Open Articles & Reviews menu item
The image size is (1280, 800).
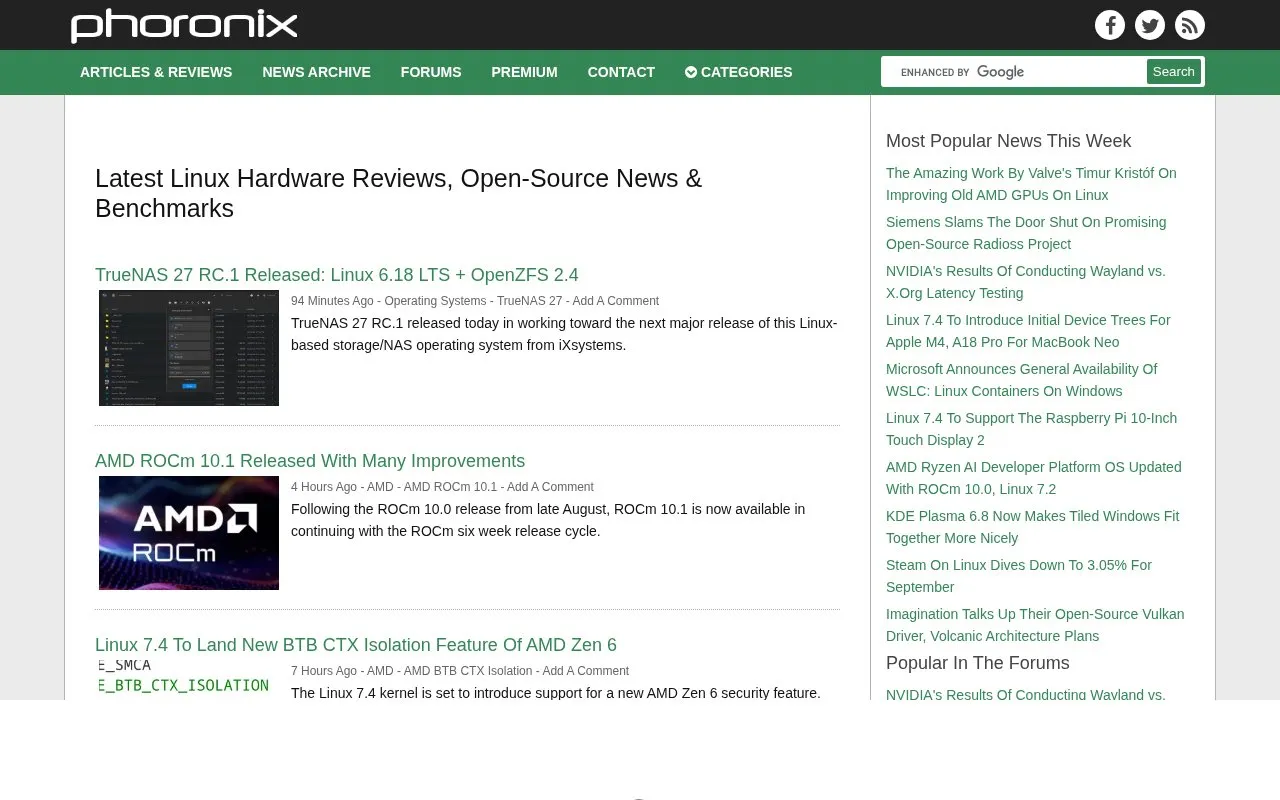(156, 72)
